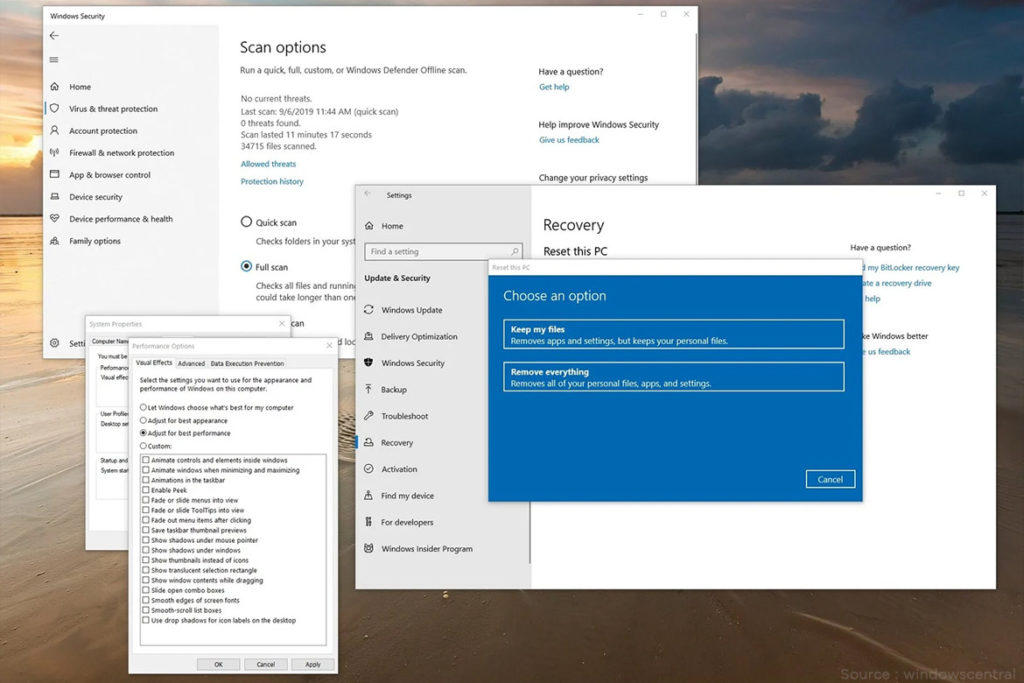
Task: Click the shield icon for Virus & threat protection
Action: pos(55,108)
